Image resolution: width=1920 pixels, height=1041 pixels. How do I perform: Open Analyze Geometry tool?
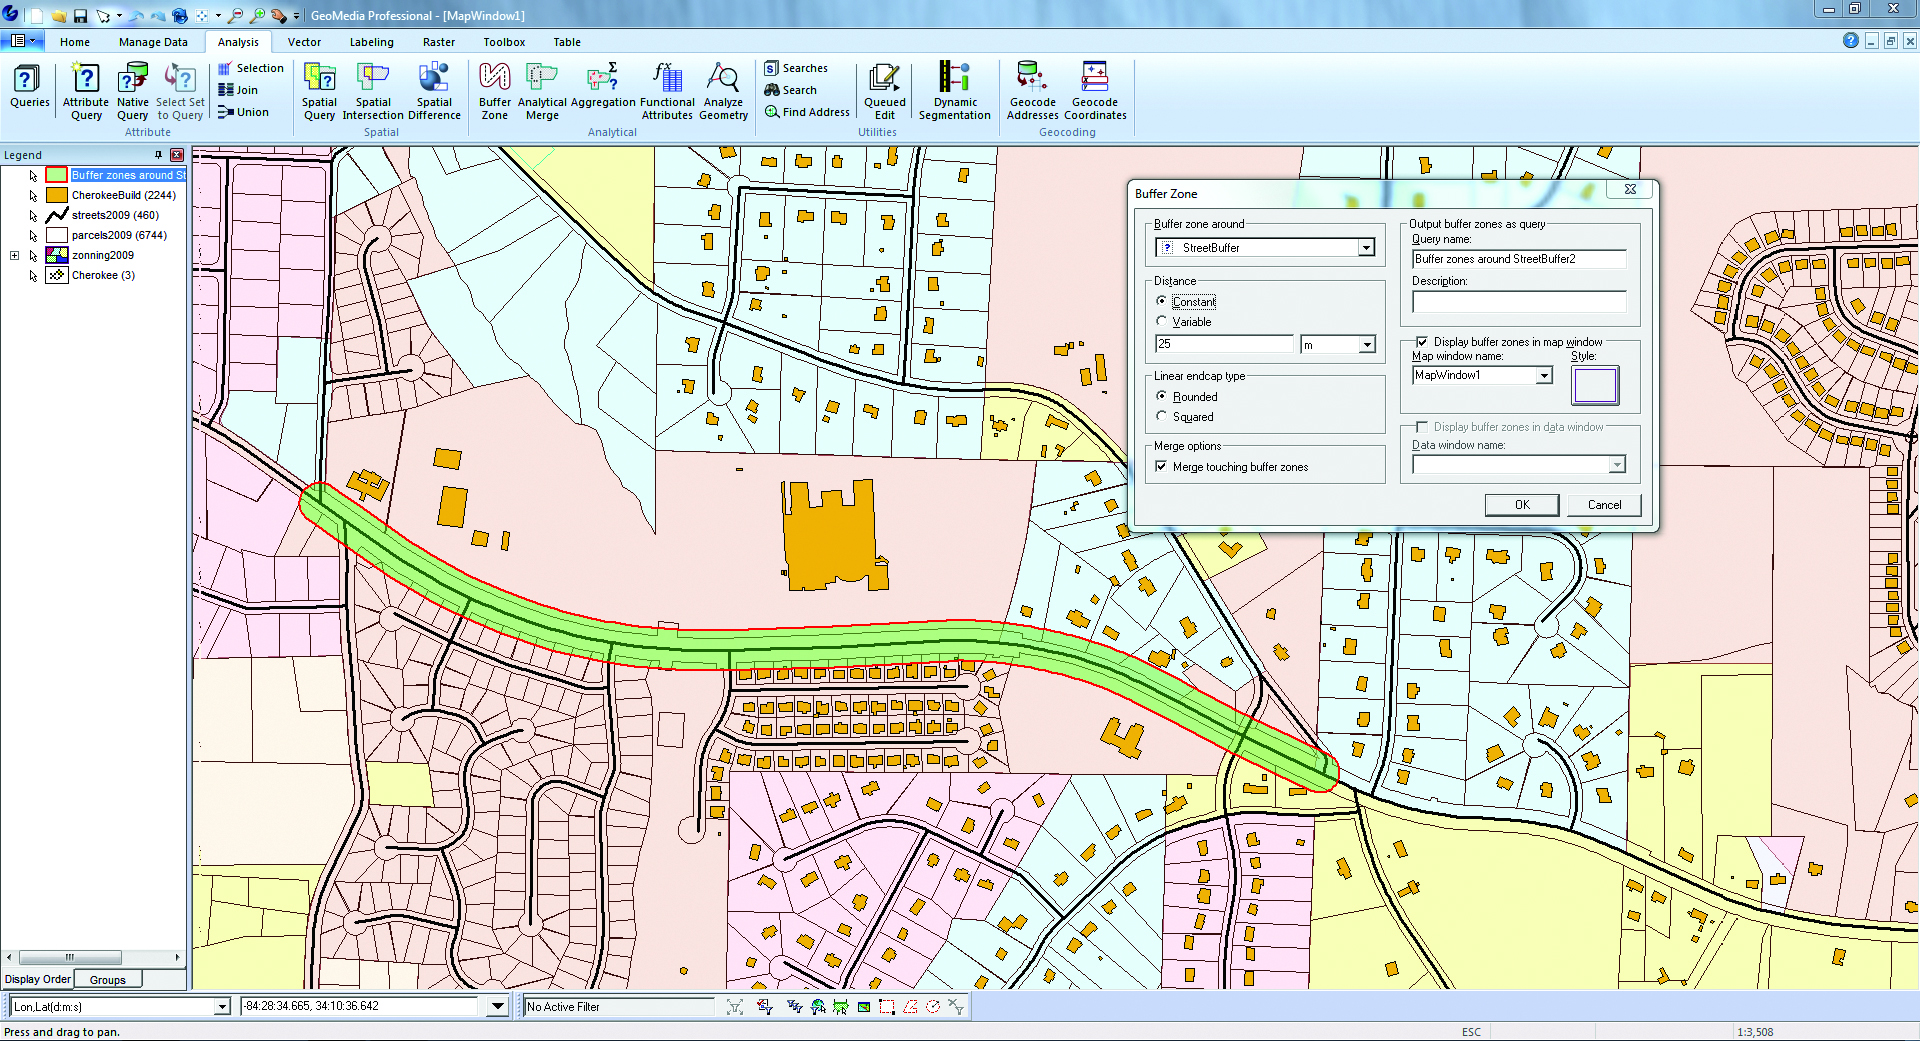click(x=723, y=91)
